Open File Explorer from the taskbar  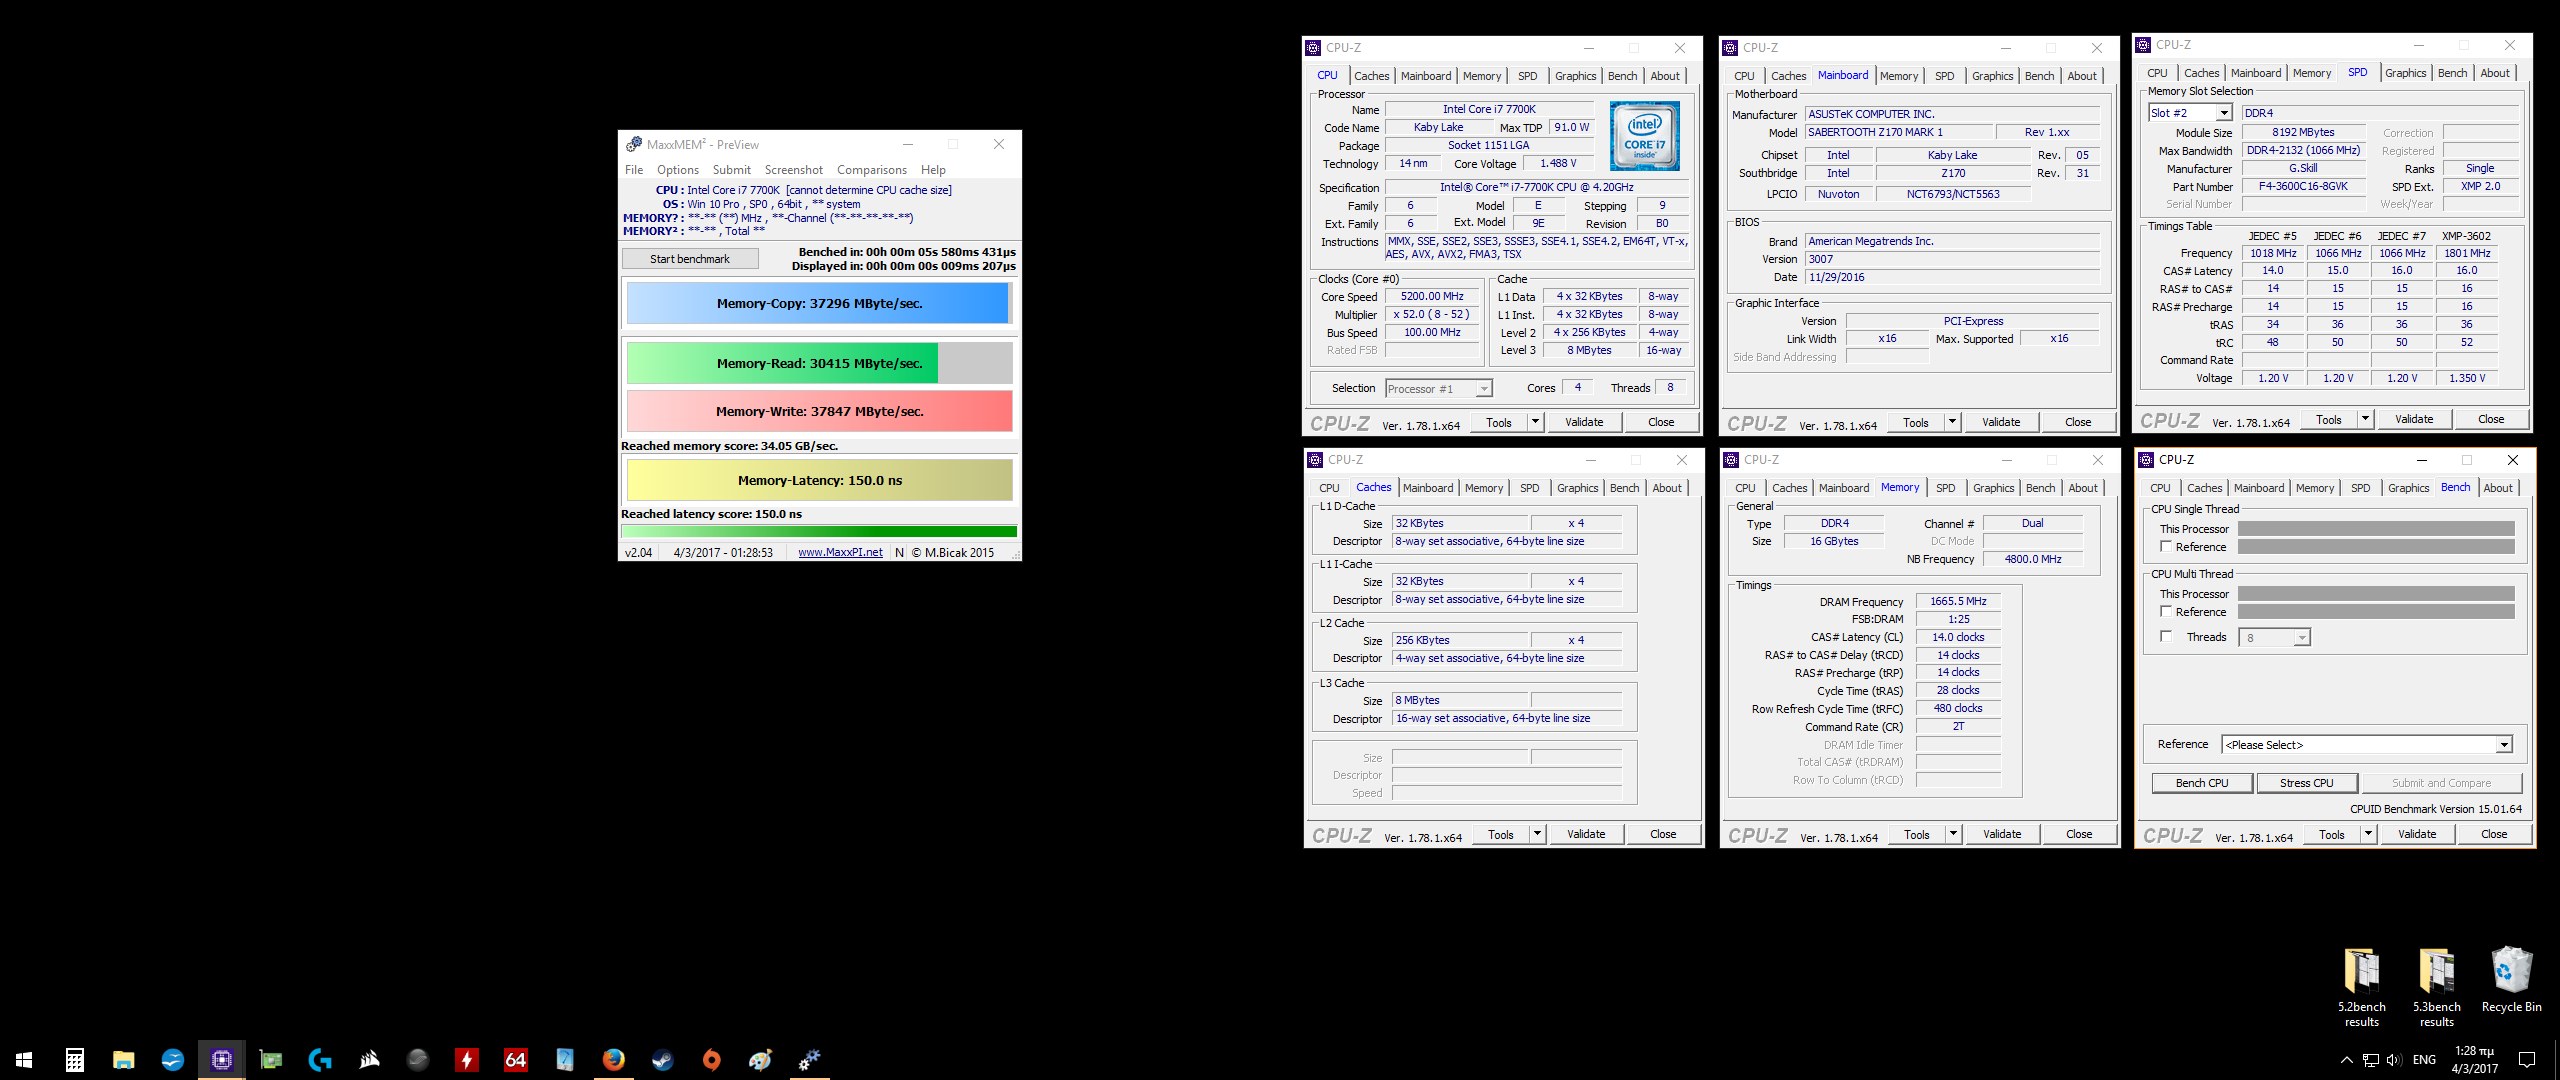point(123,1060)
